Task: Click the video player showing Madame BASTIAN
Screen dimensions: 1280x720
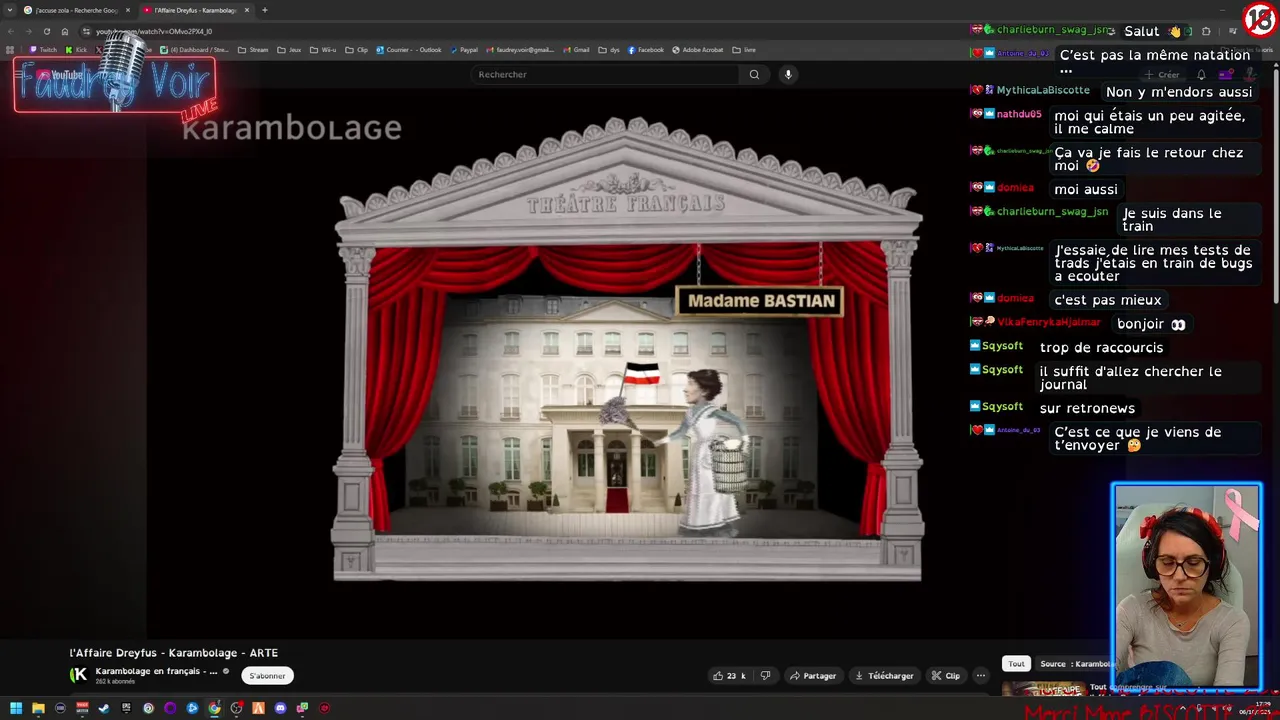Action: click(627, 350)
